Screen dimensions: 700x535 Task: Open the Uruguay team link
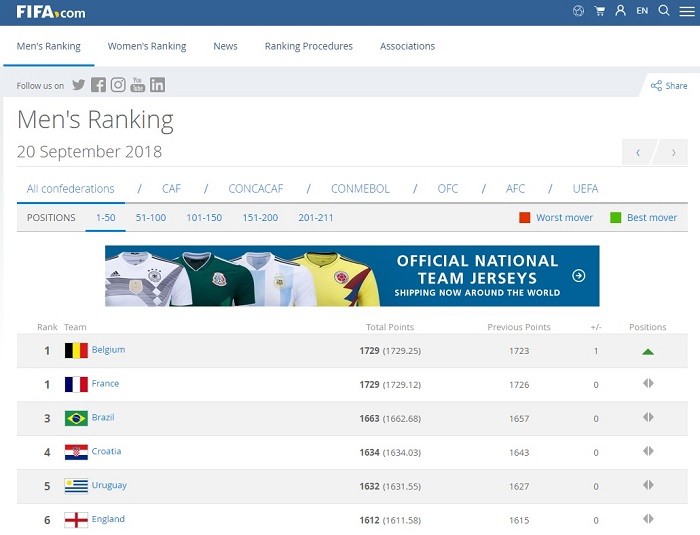109,485
